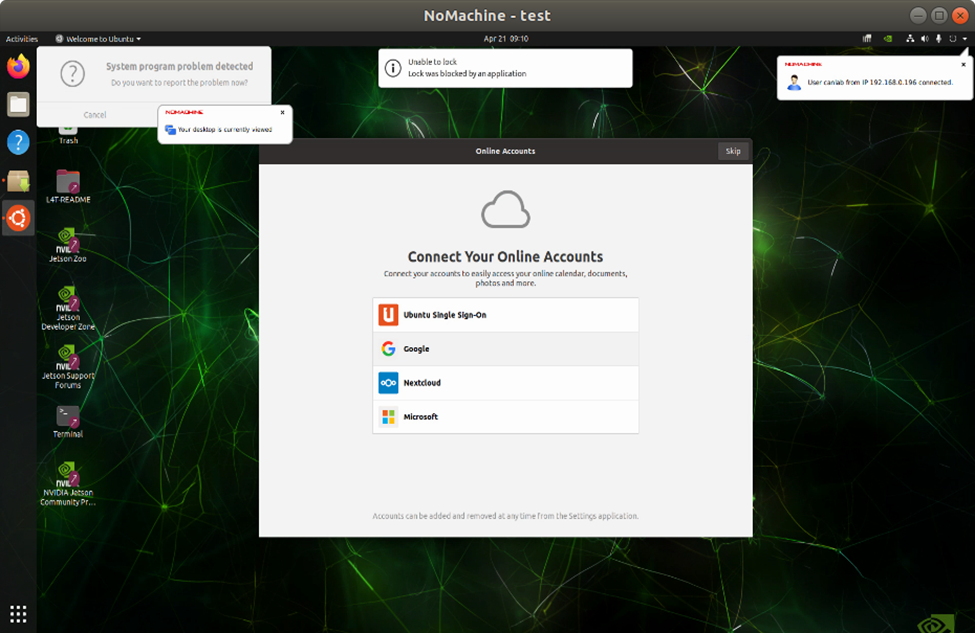Viewport: 975px width, 633px height.
Task: Click the microphone icon in top bar
Action: tap(938, 39)
